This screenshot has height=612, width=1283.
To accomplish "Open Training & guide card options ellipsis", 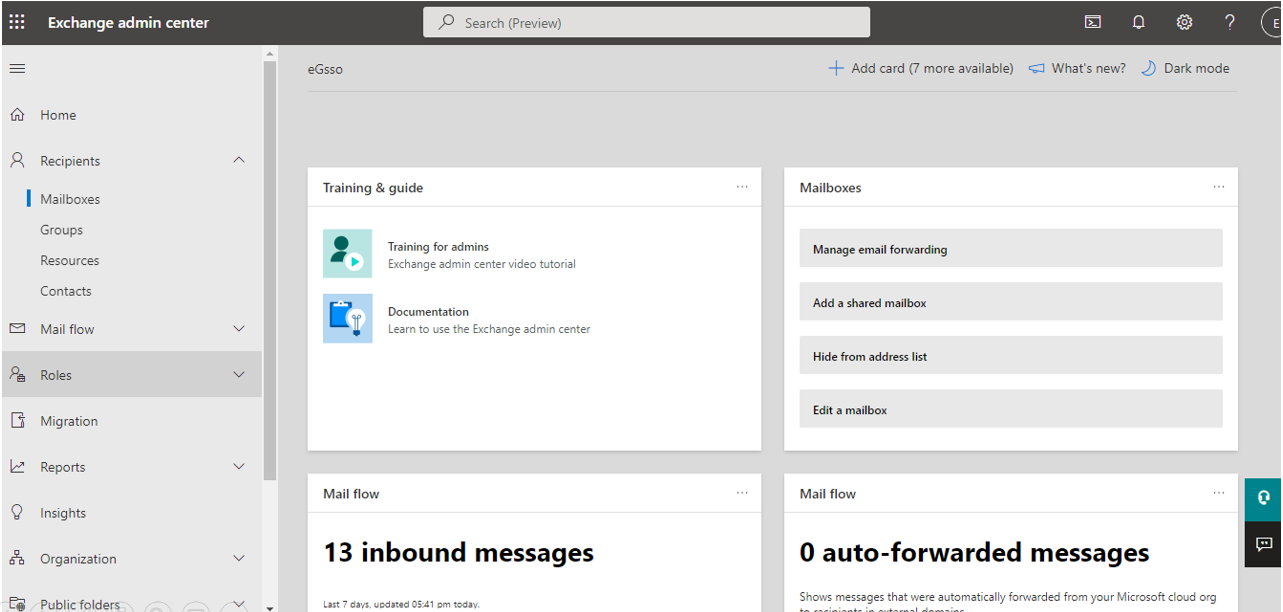I will 742,187.
